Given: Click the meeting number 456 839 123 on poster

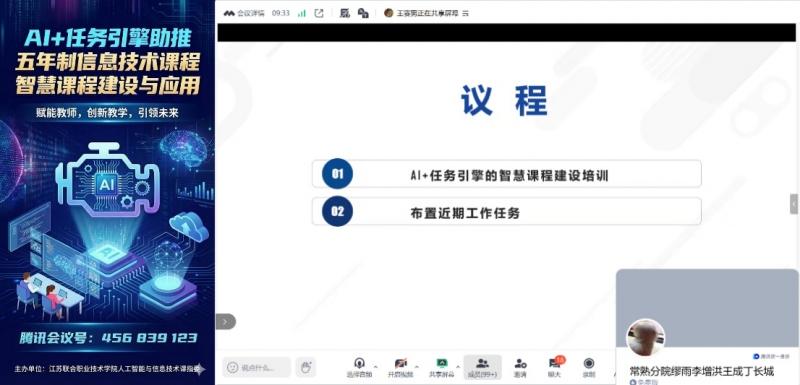Looking at the screenshot, I should (149, 338).
